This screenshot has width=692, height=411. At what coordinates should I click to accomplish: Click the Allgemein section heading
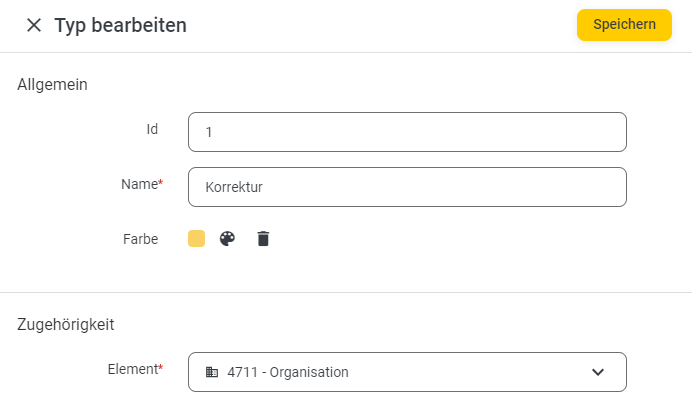52,84
